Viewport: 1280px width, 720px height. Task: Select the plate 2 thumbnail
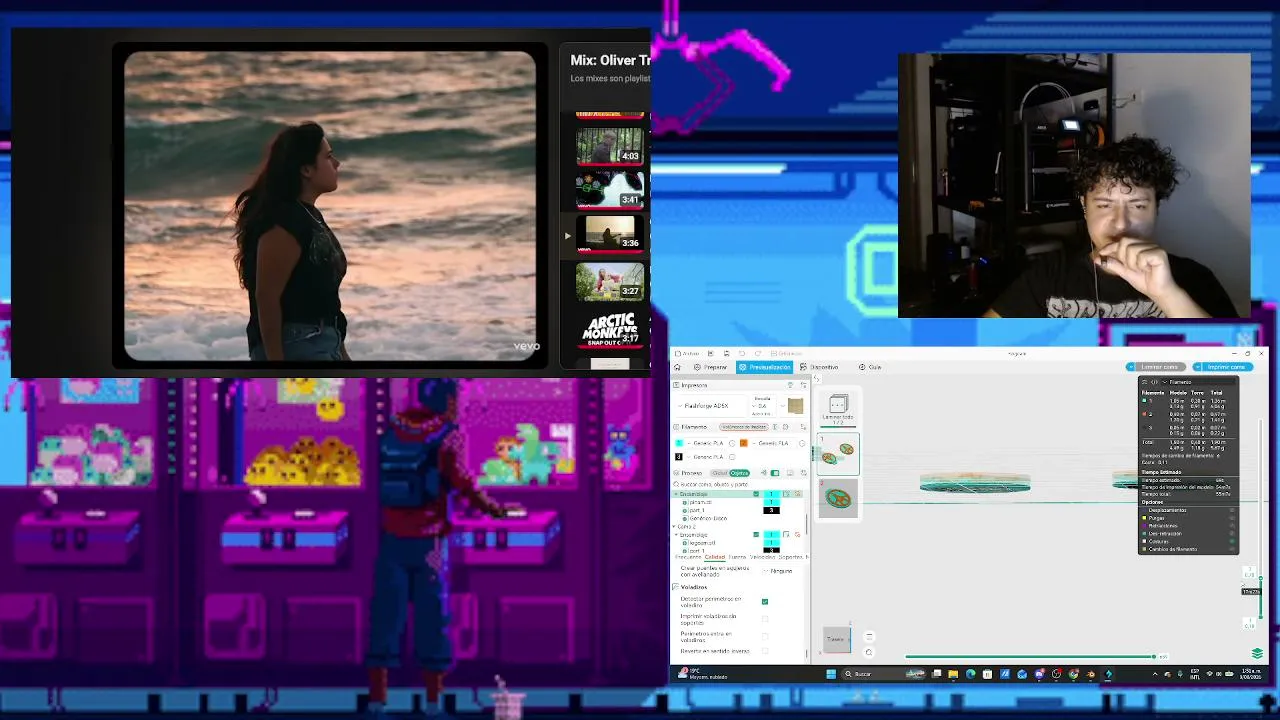click(838, 498)
